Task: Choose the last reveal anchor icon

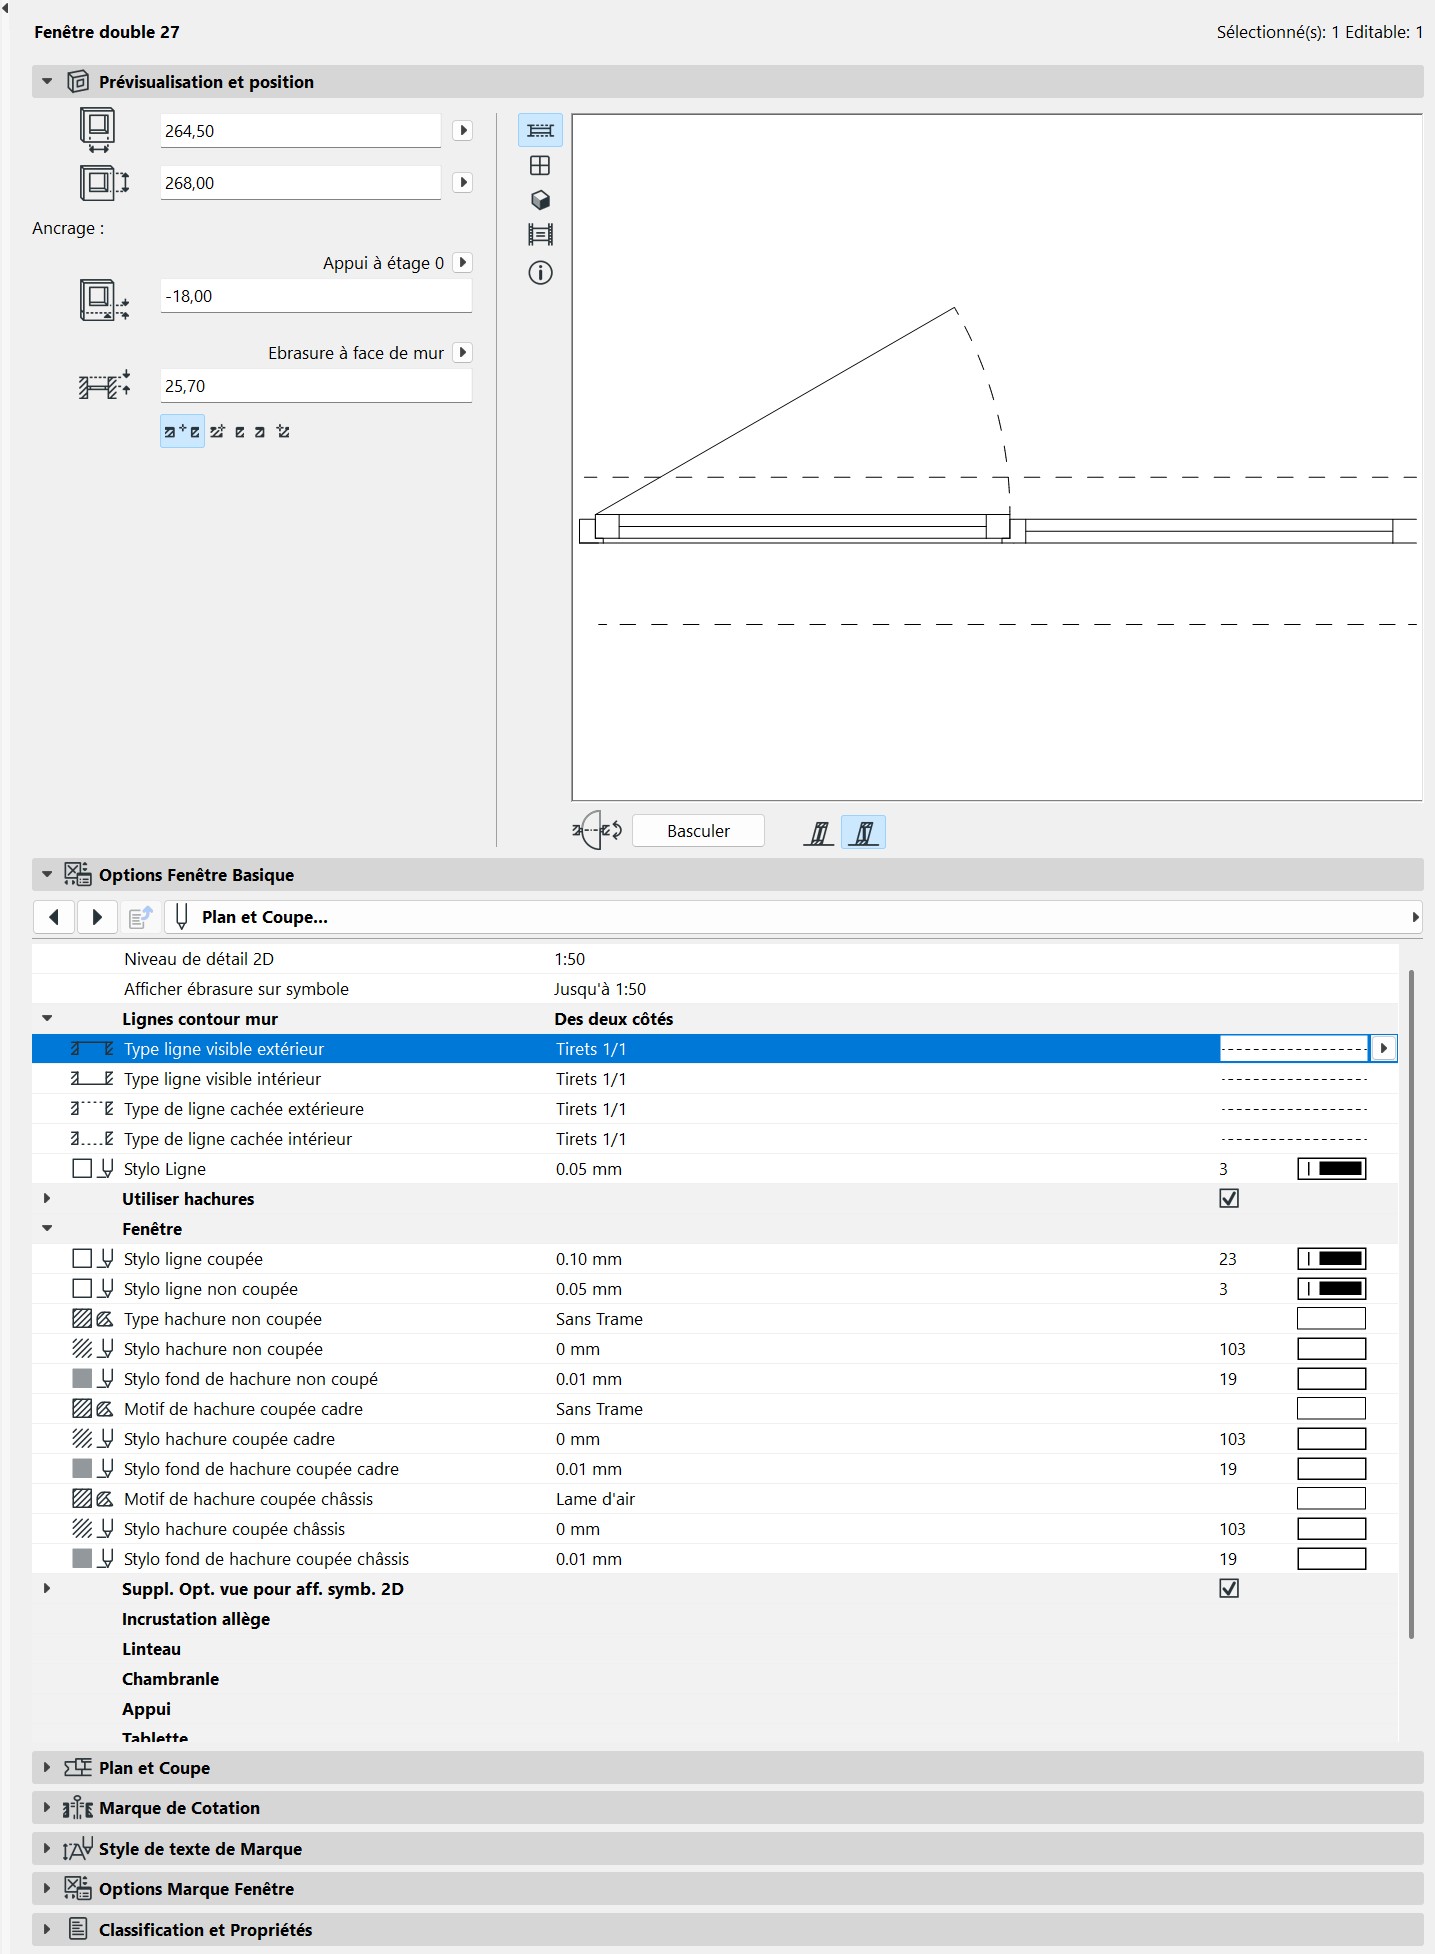Action: pos(283,431)
